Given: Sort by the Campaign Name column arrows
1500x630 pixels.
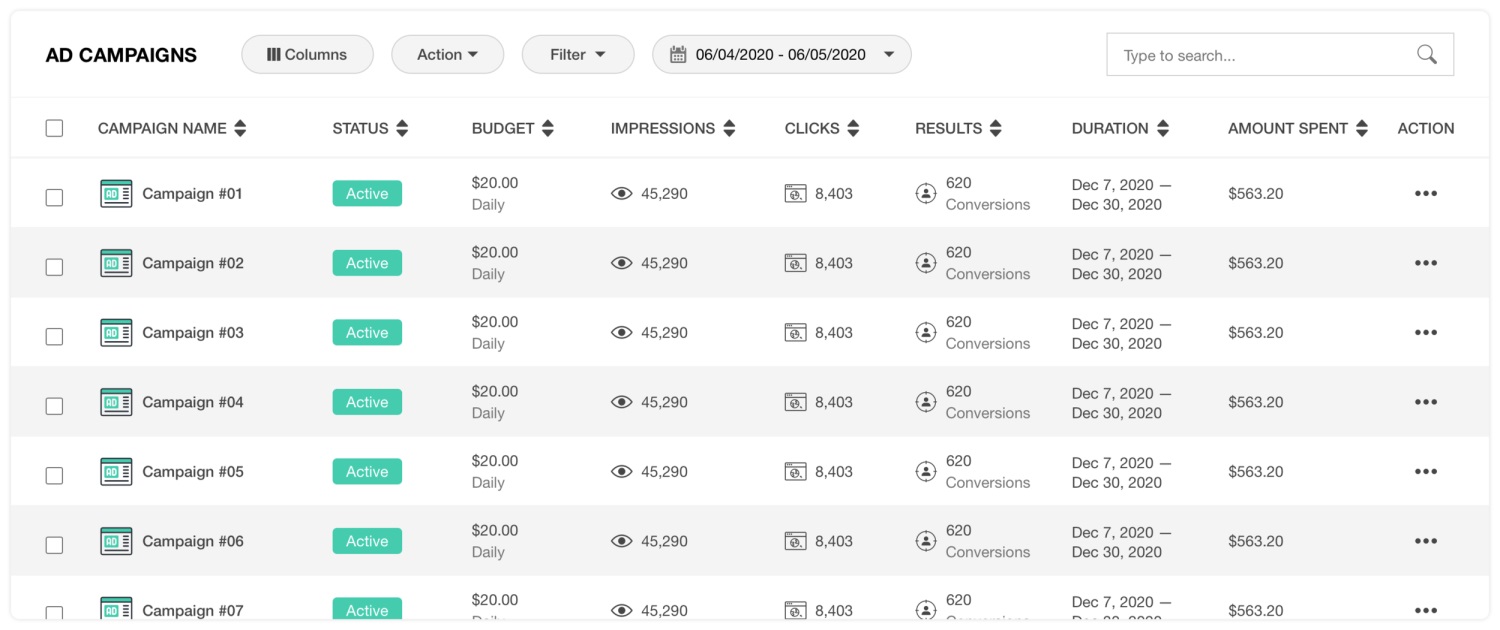Looking at the screenshot, I should coord(239,128).
